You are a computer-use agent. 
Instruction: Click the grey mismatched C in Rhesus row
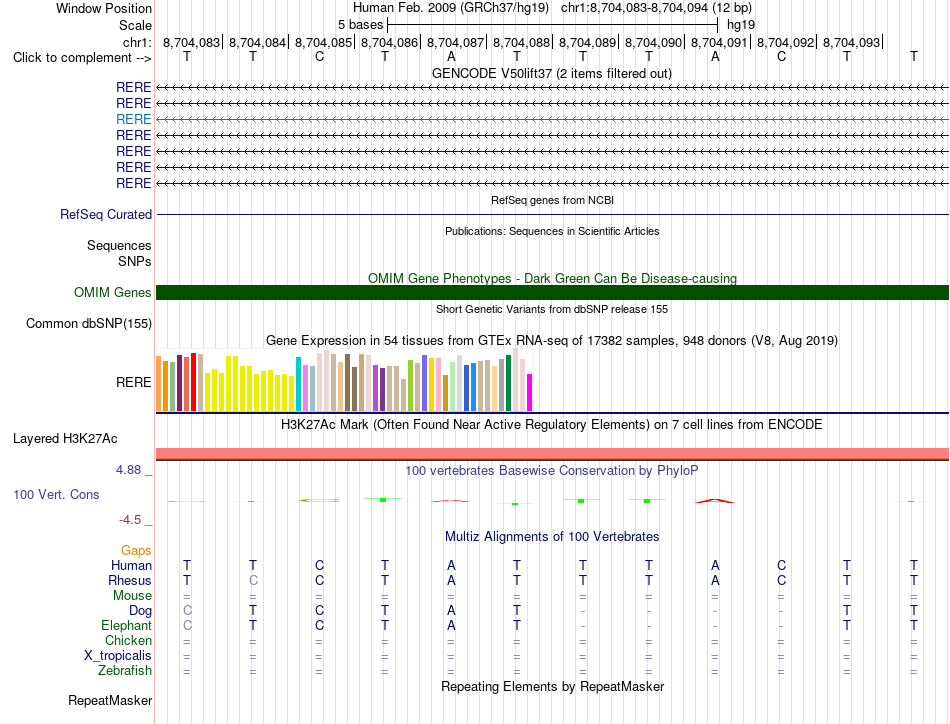pyautogui.click(x=253, y=580)
